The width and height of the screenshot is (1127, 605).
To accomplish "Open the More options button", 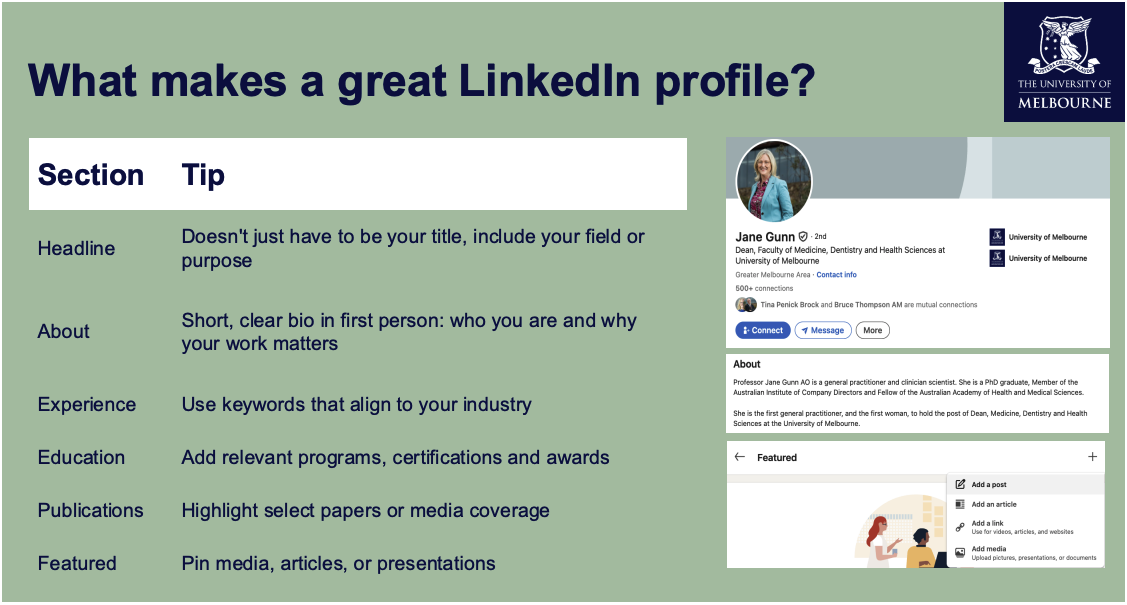I will 873,331.
